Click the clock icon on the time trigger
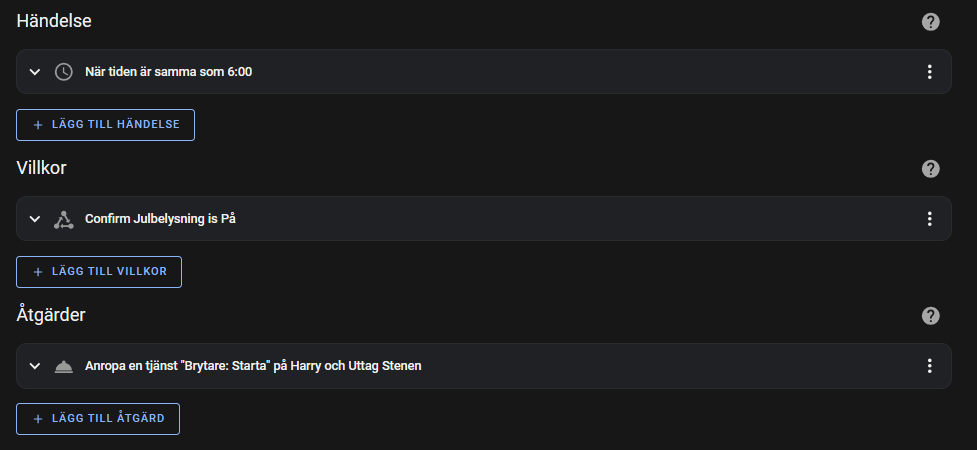Viewport: 977px width, 450px height. [x=64, y=72]
